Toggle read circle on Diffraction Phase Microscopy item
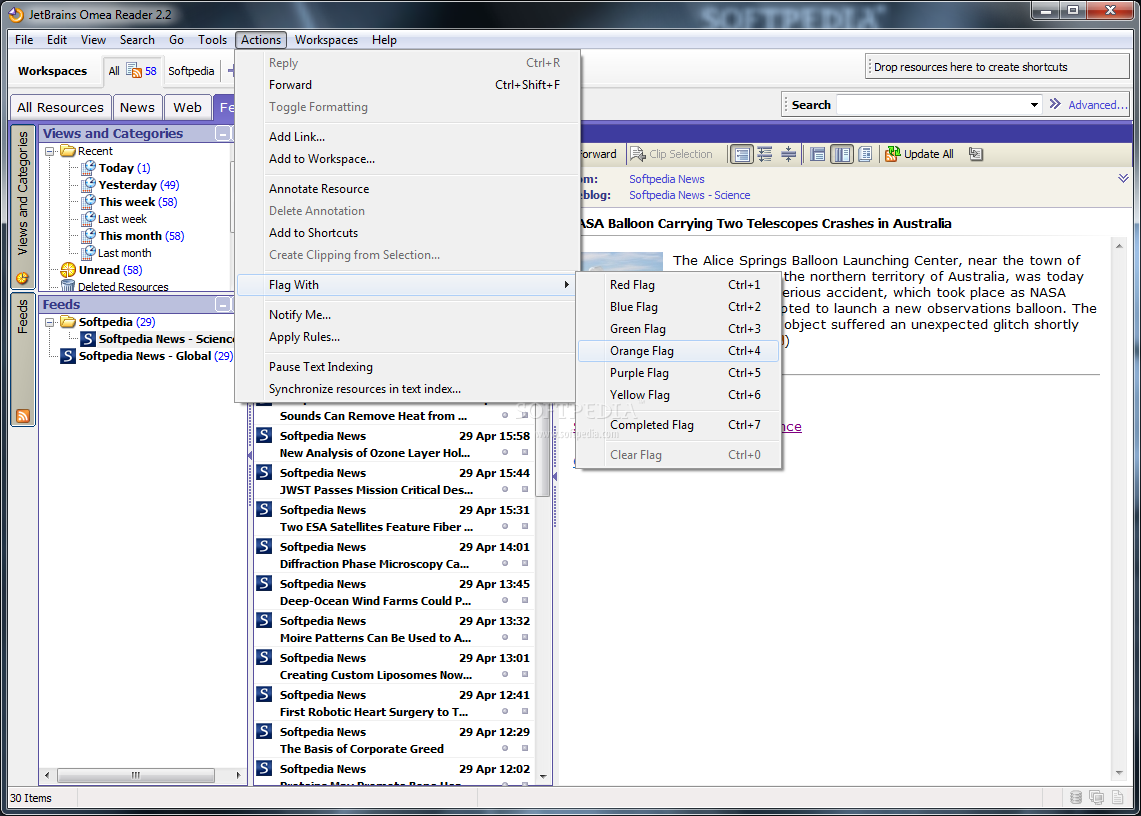The image size is (1141, 816). pyautogui.click(x=505, y=563)
